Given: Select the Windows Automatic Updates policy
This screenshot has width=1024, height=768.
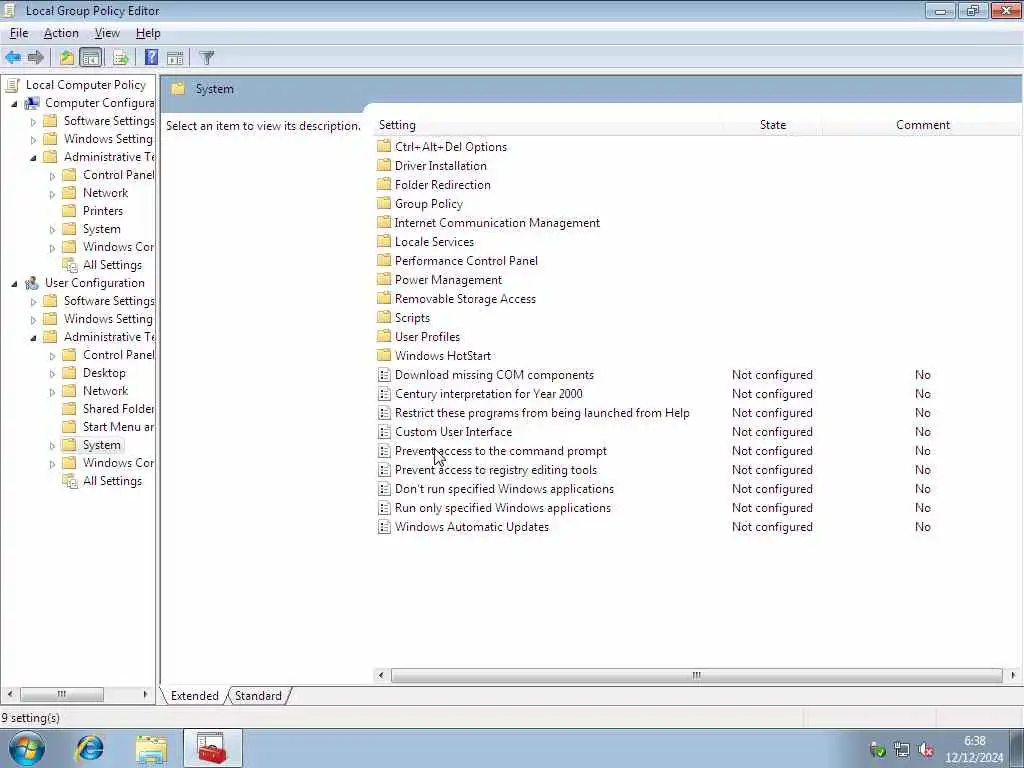Looking at the screenshot, I should pos(472,526).
